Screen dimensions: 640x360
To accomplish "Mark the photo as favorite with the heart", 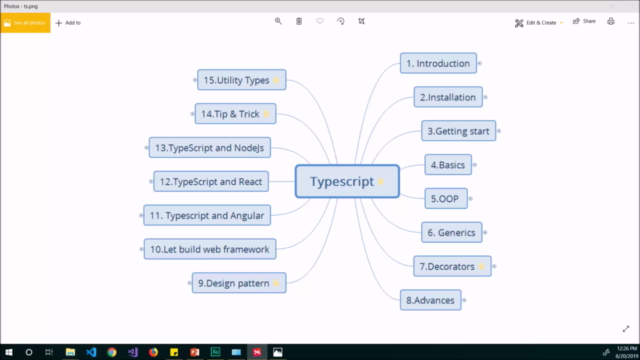I will pyautogui.click(x=320, y=21).
